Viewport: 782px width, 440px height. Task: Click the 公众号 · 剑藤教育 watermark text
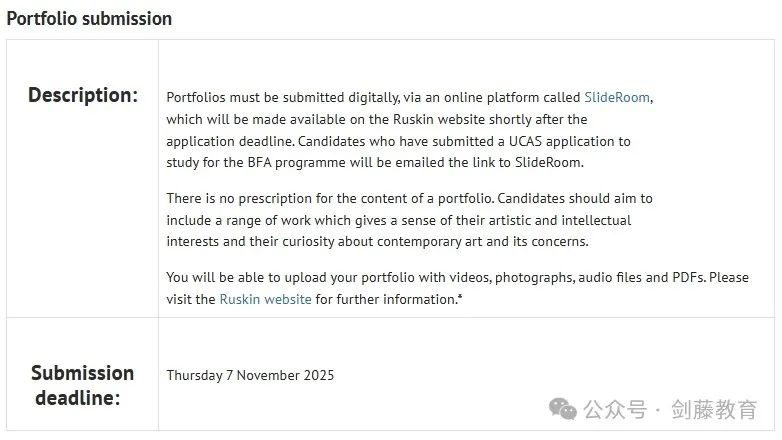coord(670,410)
